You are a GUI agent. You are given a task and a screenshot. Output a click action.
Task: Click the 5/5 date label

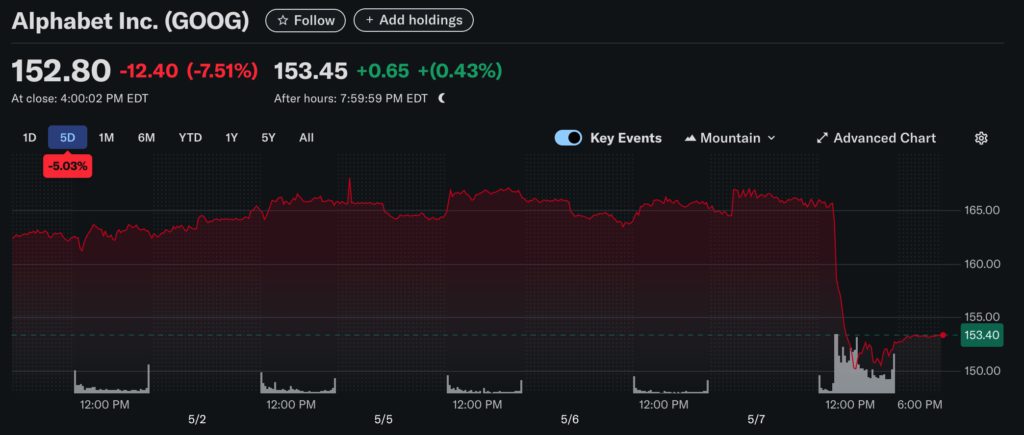click(383, 419)
